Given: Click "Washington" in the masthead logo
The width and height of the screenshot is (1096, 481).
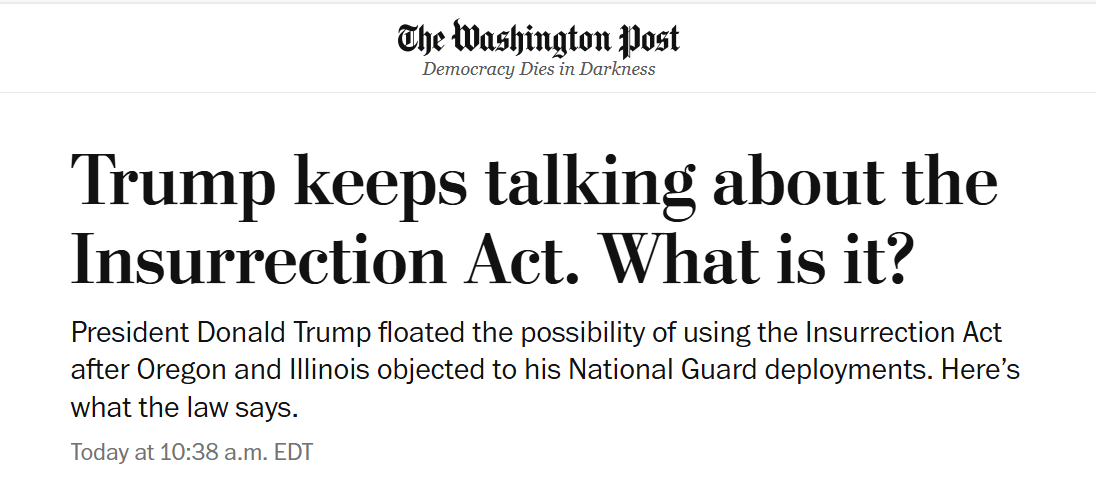Looking at the screenshot, I should click(x=528, y=39).
